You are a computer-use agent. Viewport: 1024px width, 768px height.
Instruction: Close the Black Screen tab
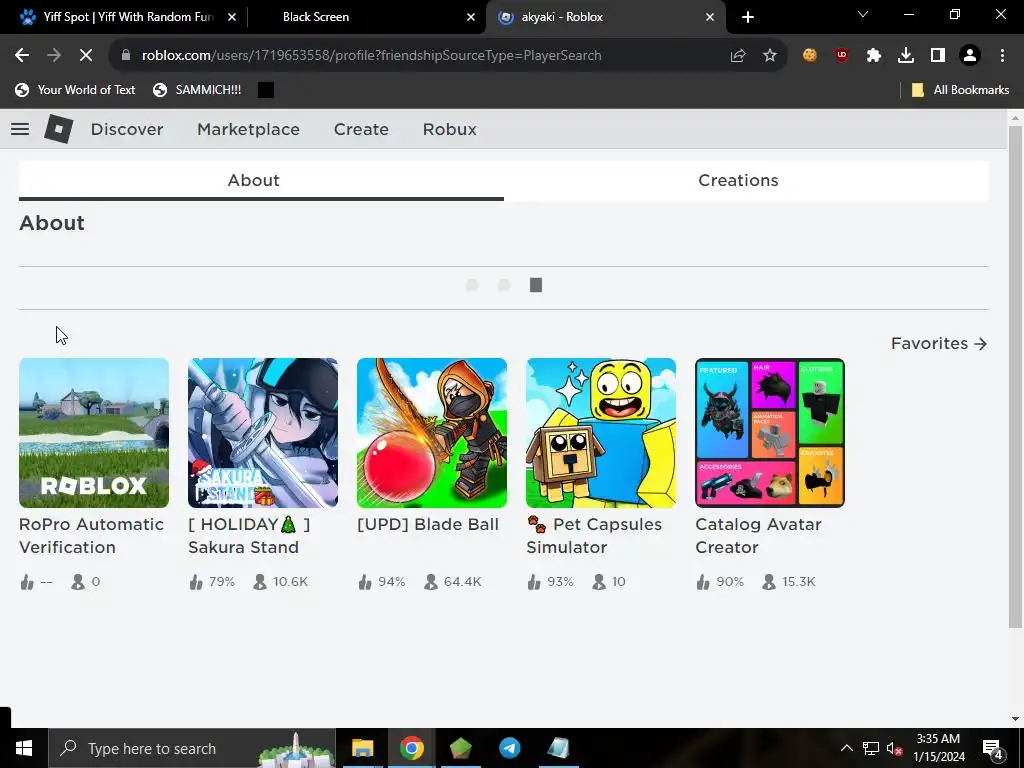point(471,17)
